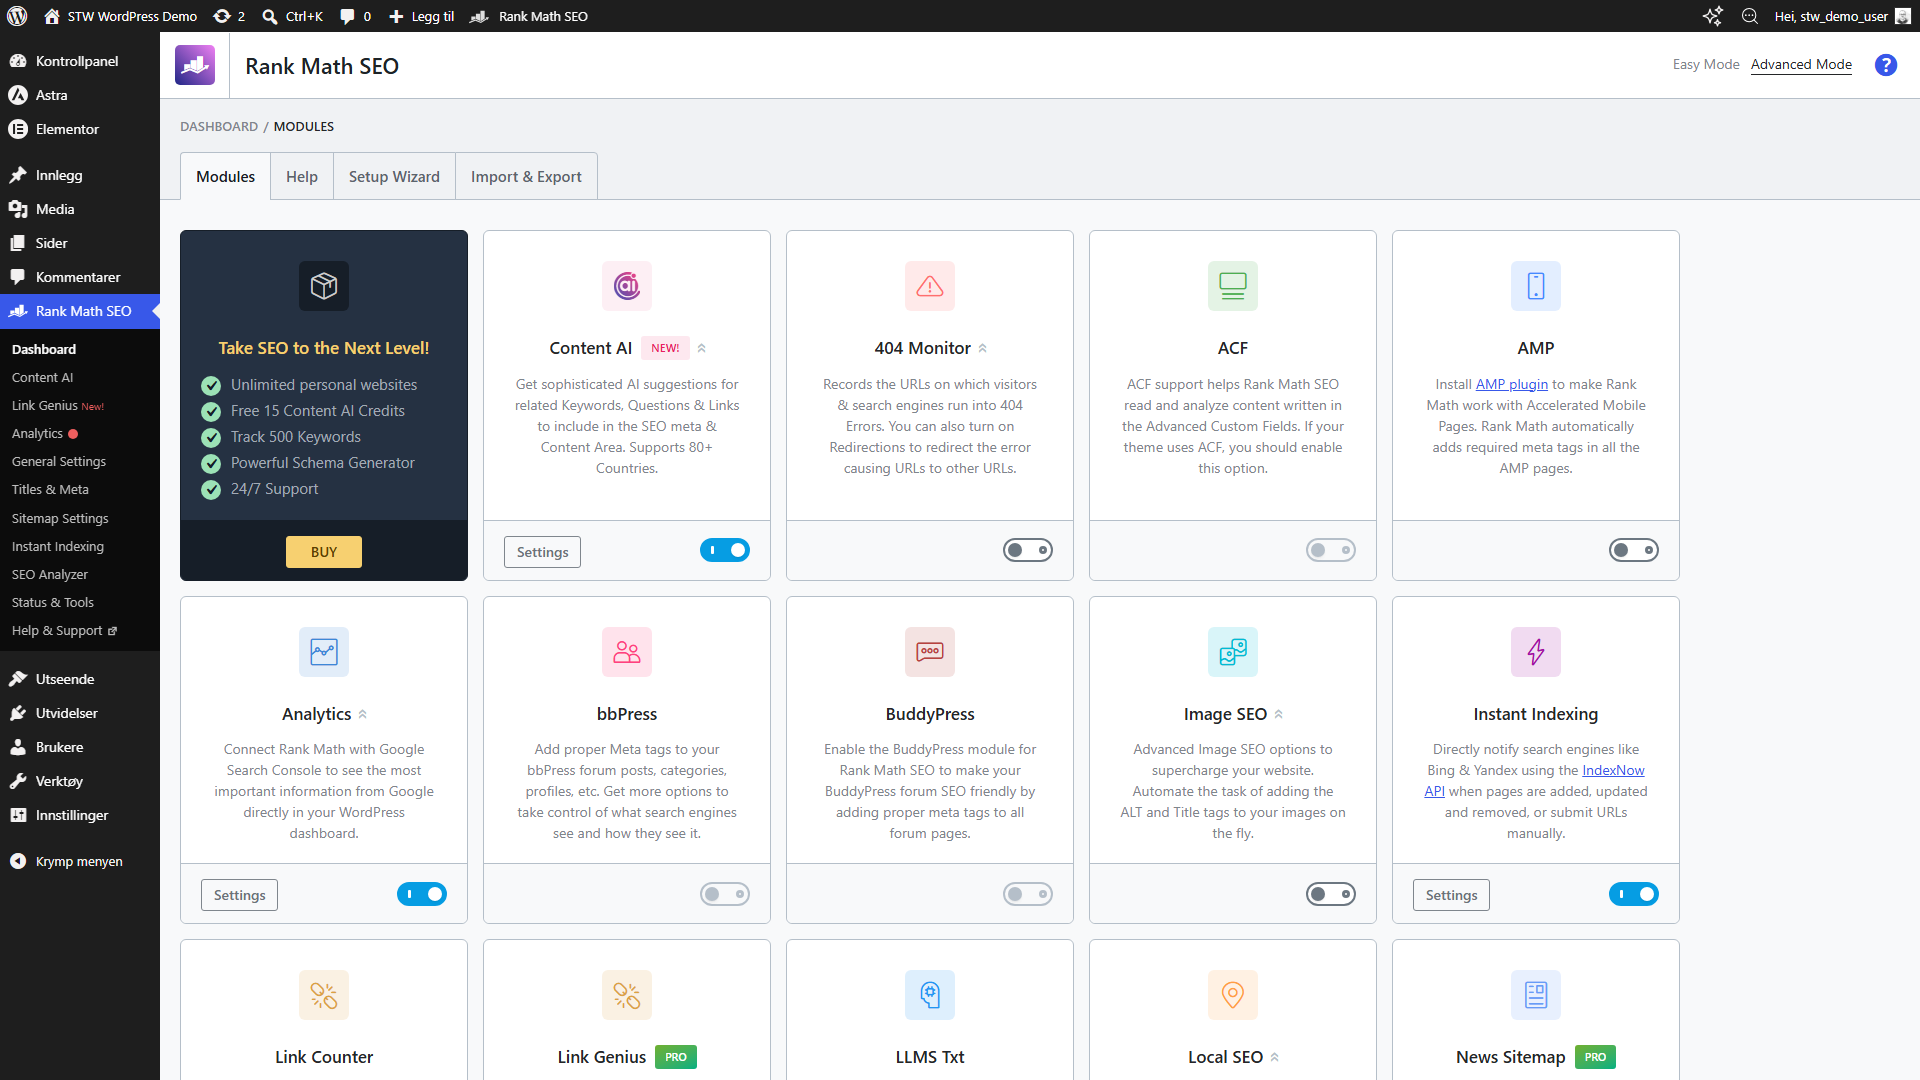Disable the Content AI module toggle
Viewport: 1920px width, 1080px height.
(725, 550)
